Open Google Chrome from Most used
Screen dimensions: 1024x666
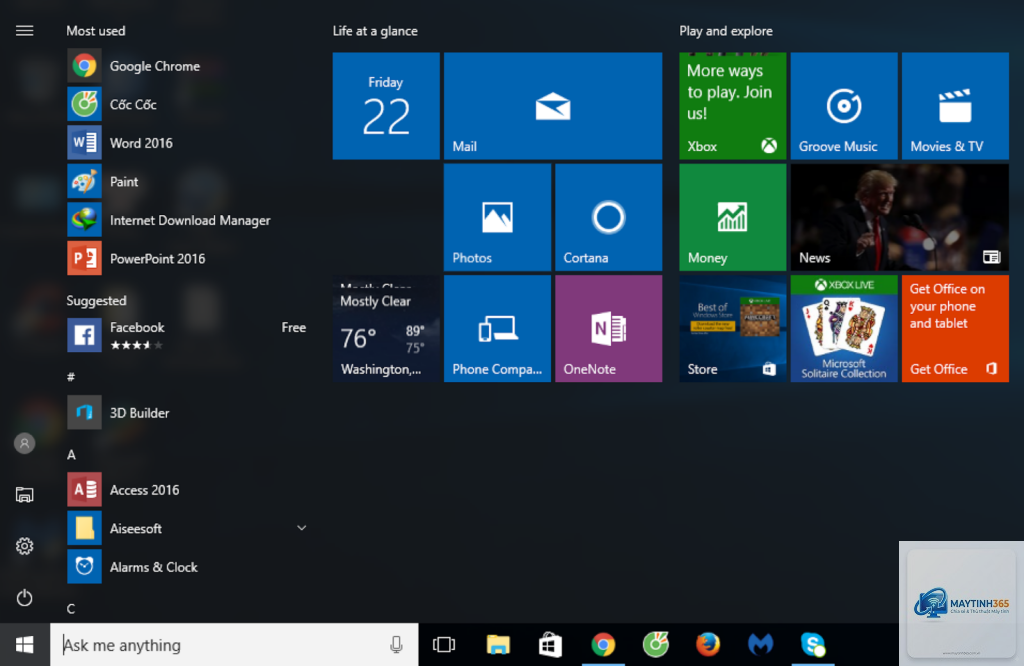[x=186, y=66]
